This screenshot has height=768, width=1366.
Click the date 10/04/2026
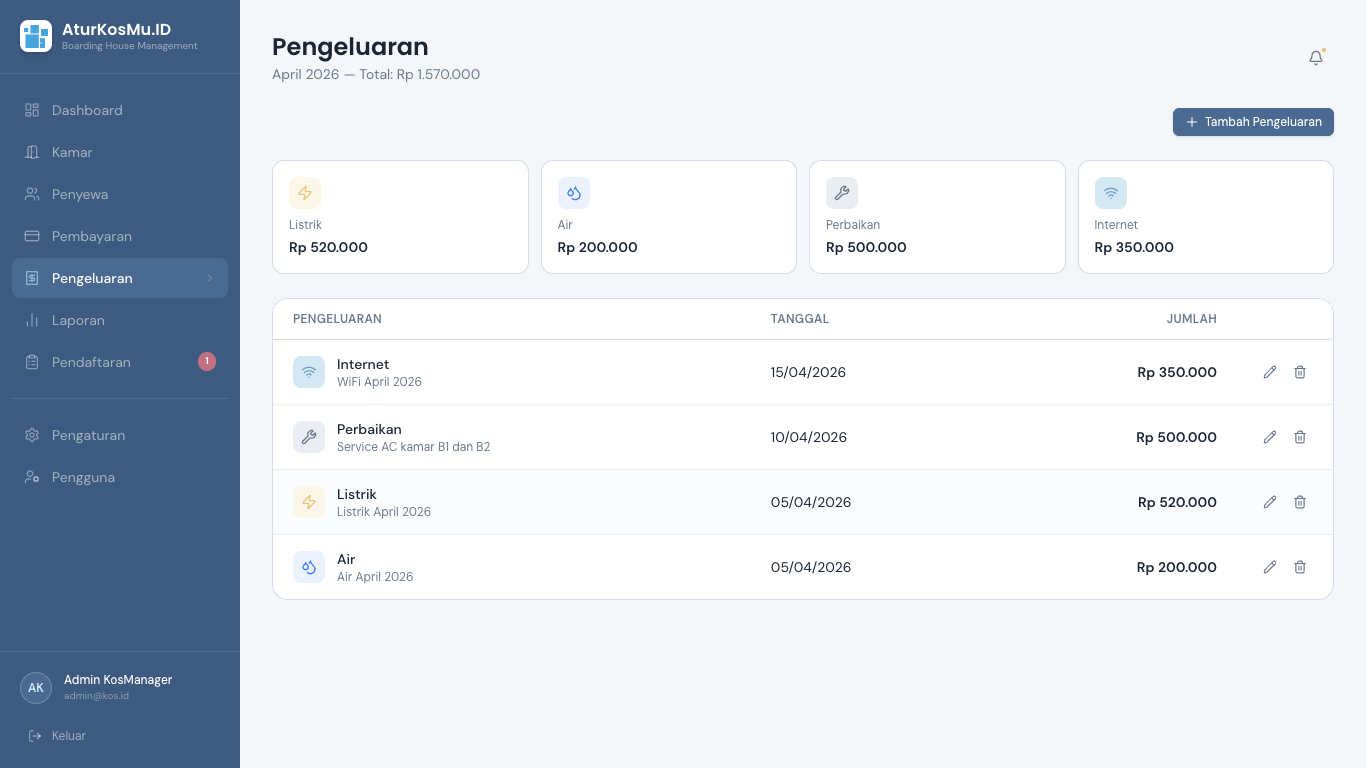click(x=809, y=437)
